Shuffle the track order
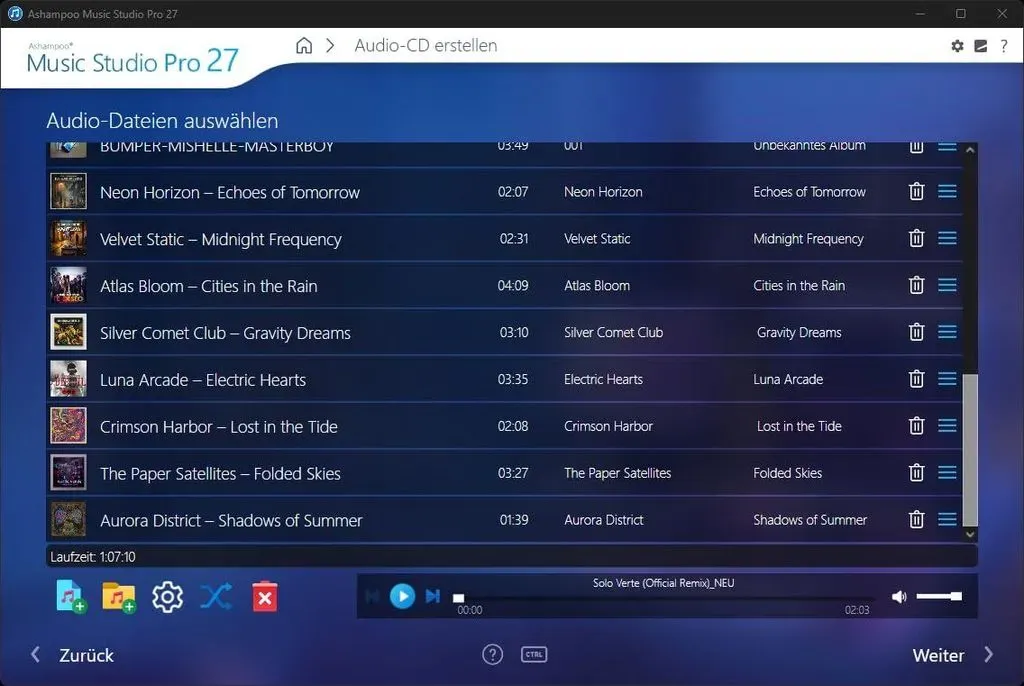Screen dimensions: 1024x686 pos(216,596)
